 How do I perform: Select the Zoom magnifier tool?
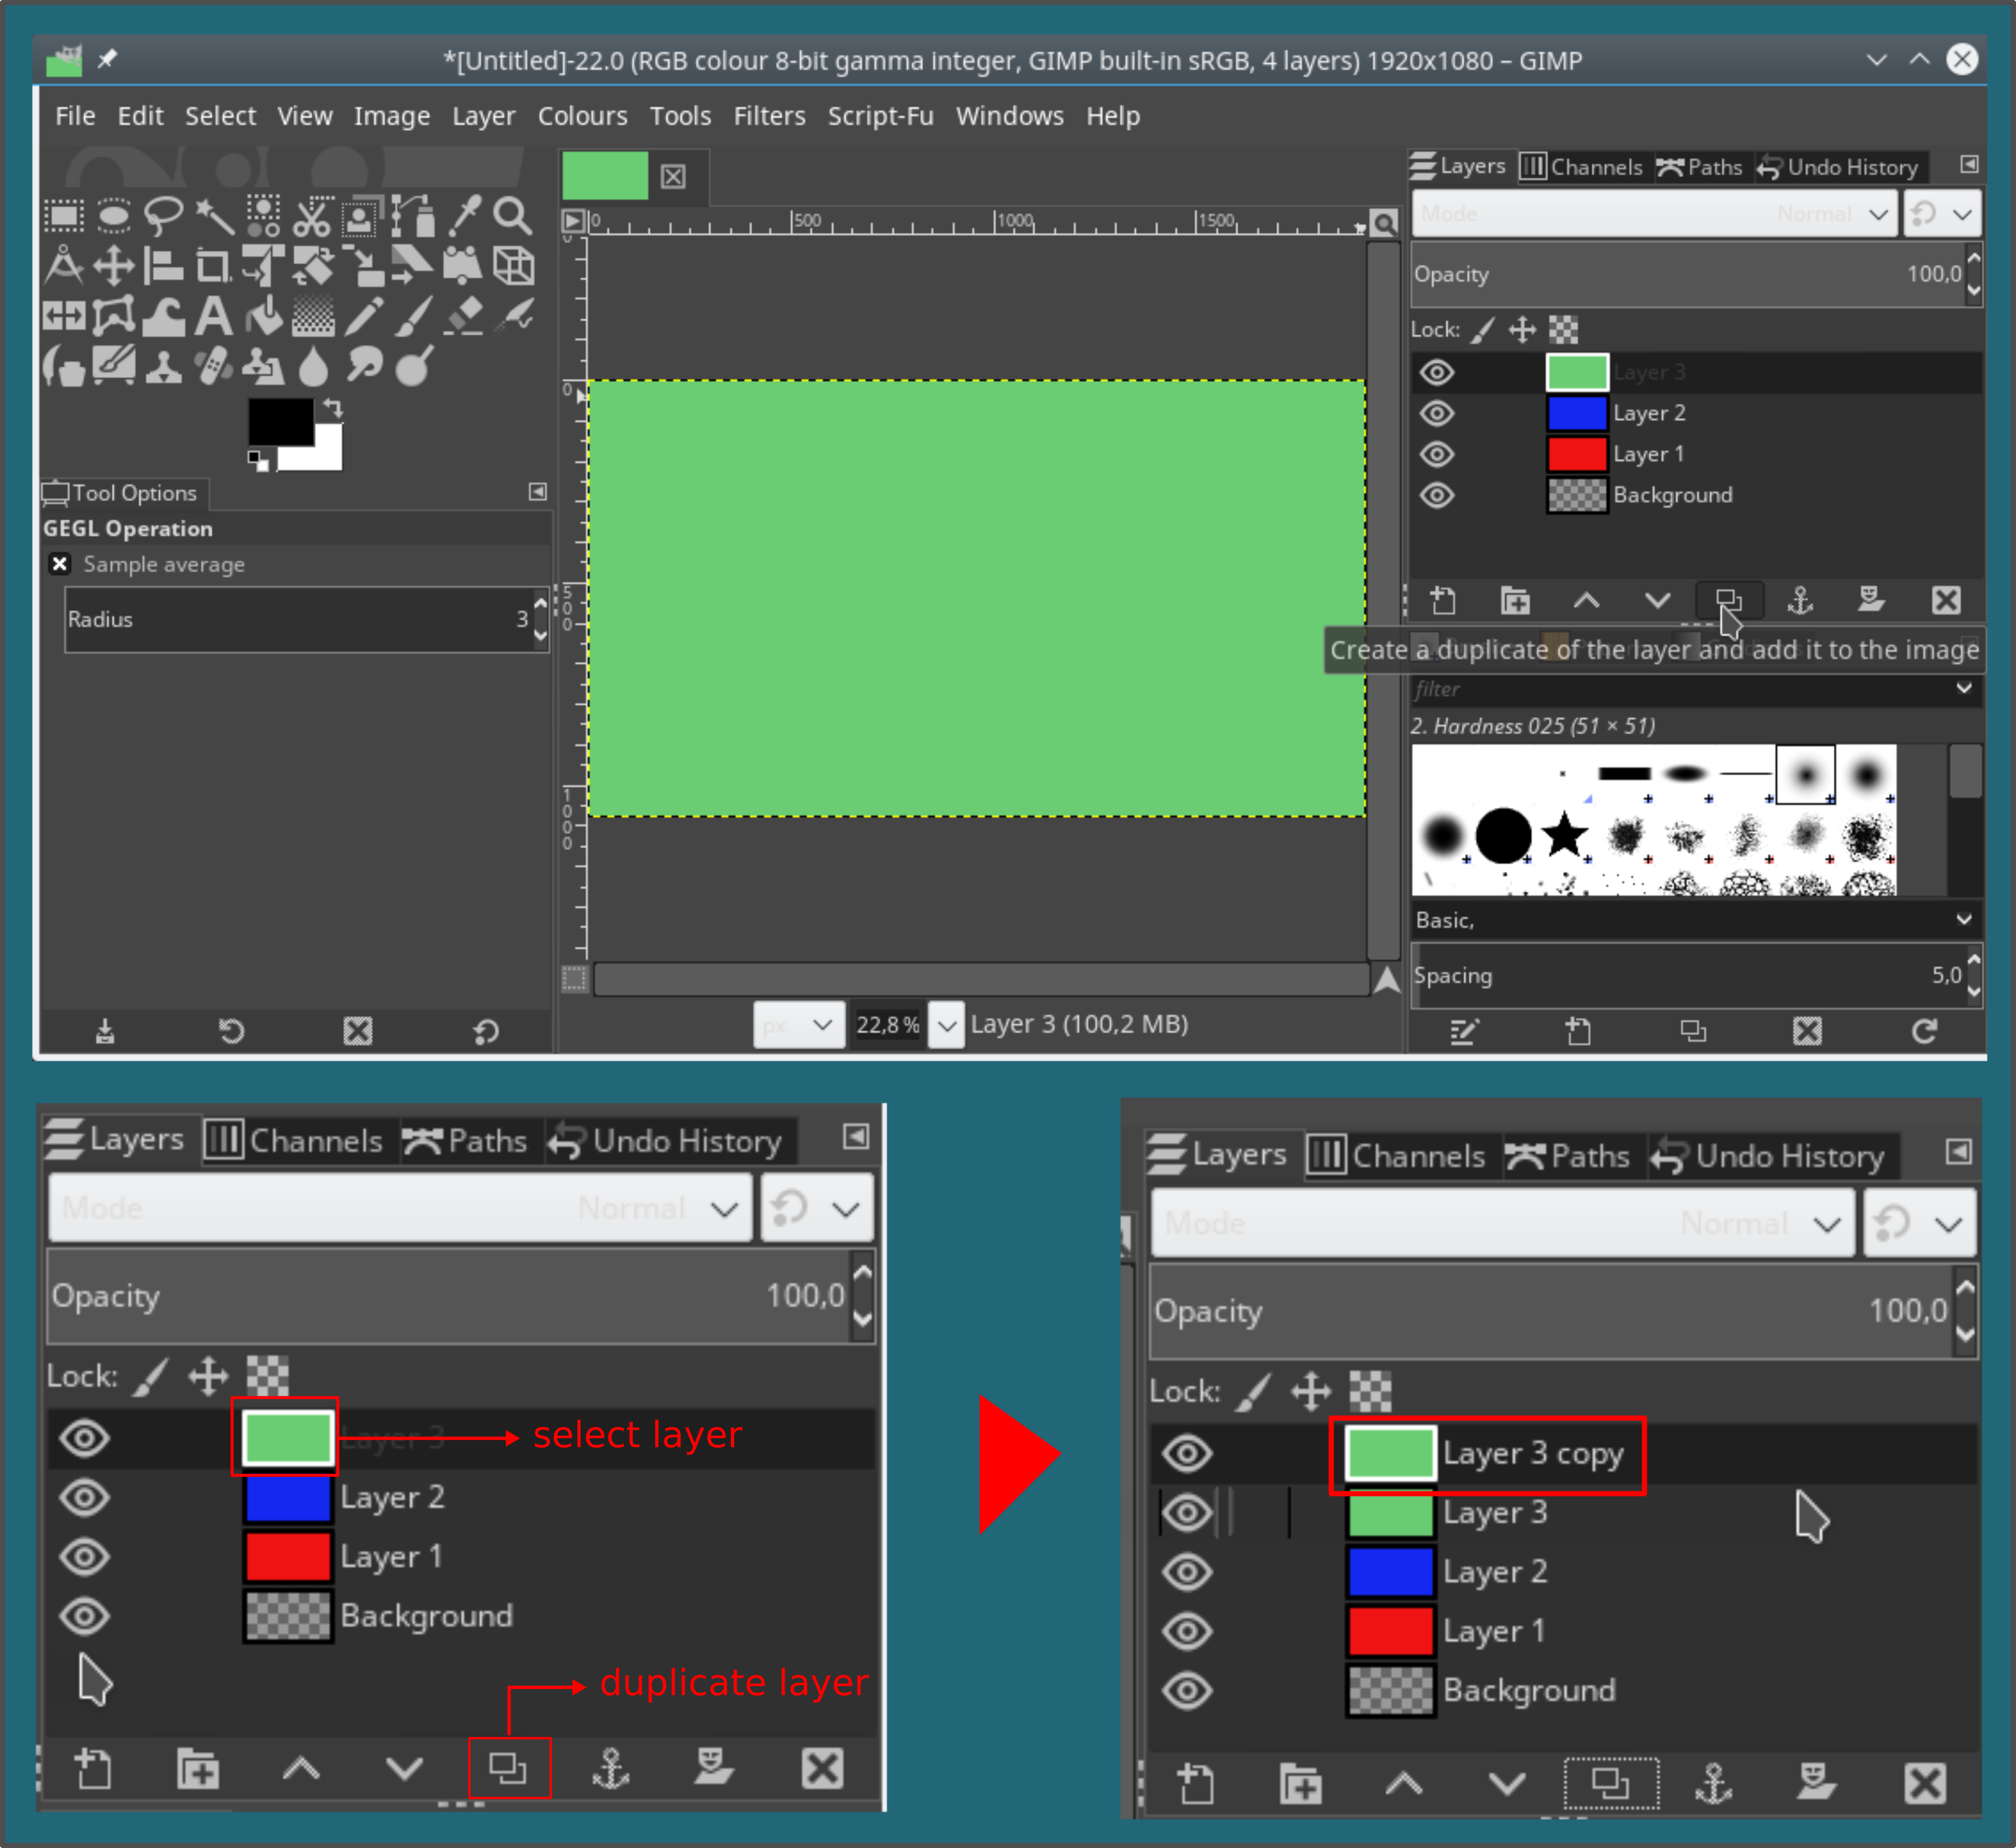[512, 216]
